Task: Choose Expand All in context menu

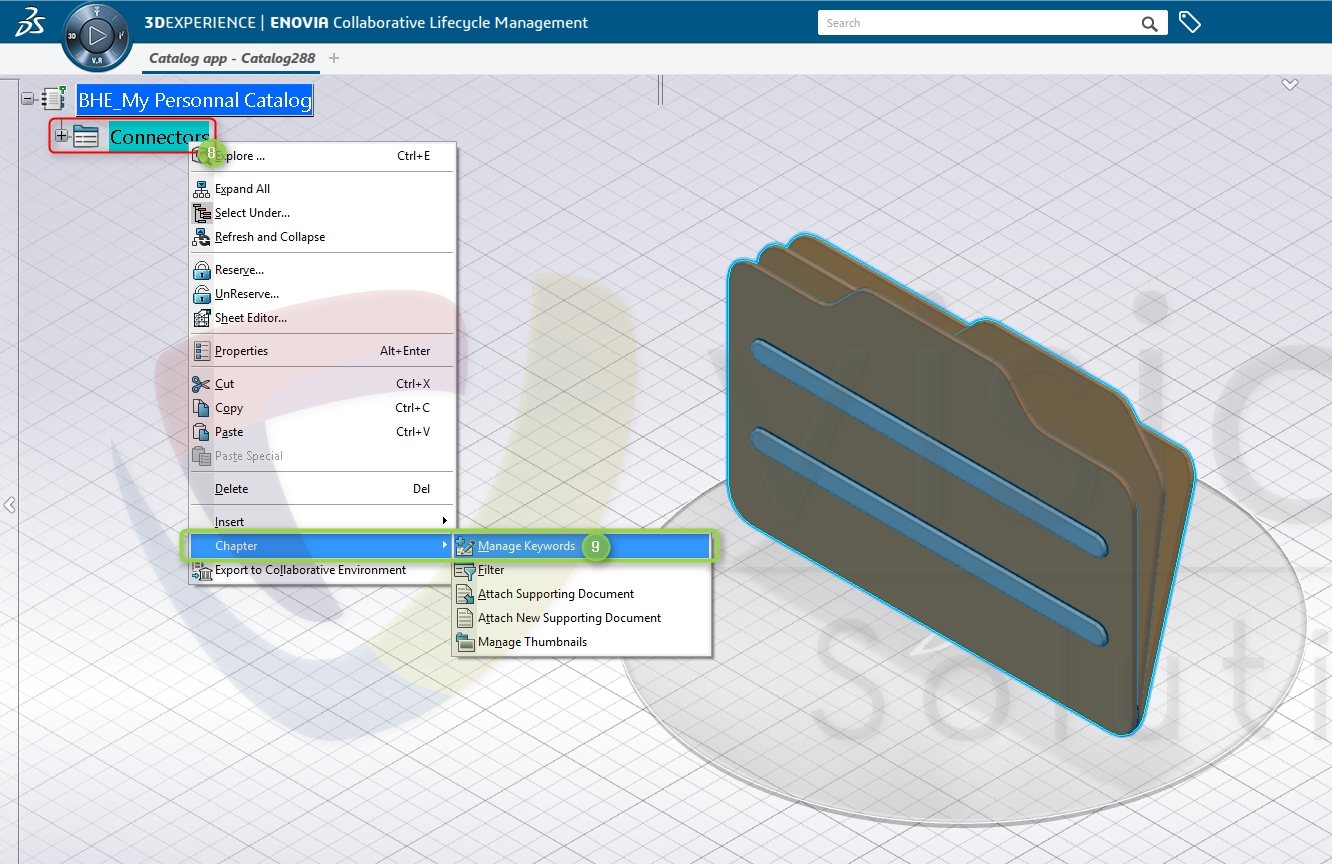Action: point(322,189)
